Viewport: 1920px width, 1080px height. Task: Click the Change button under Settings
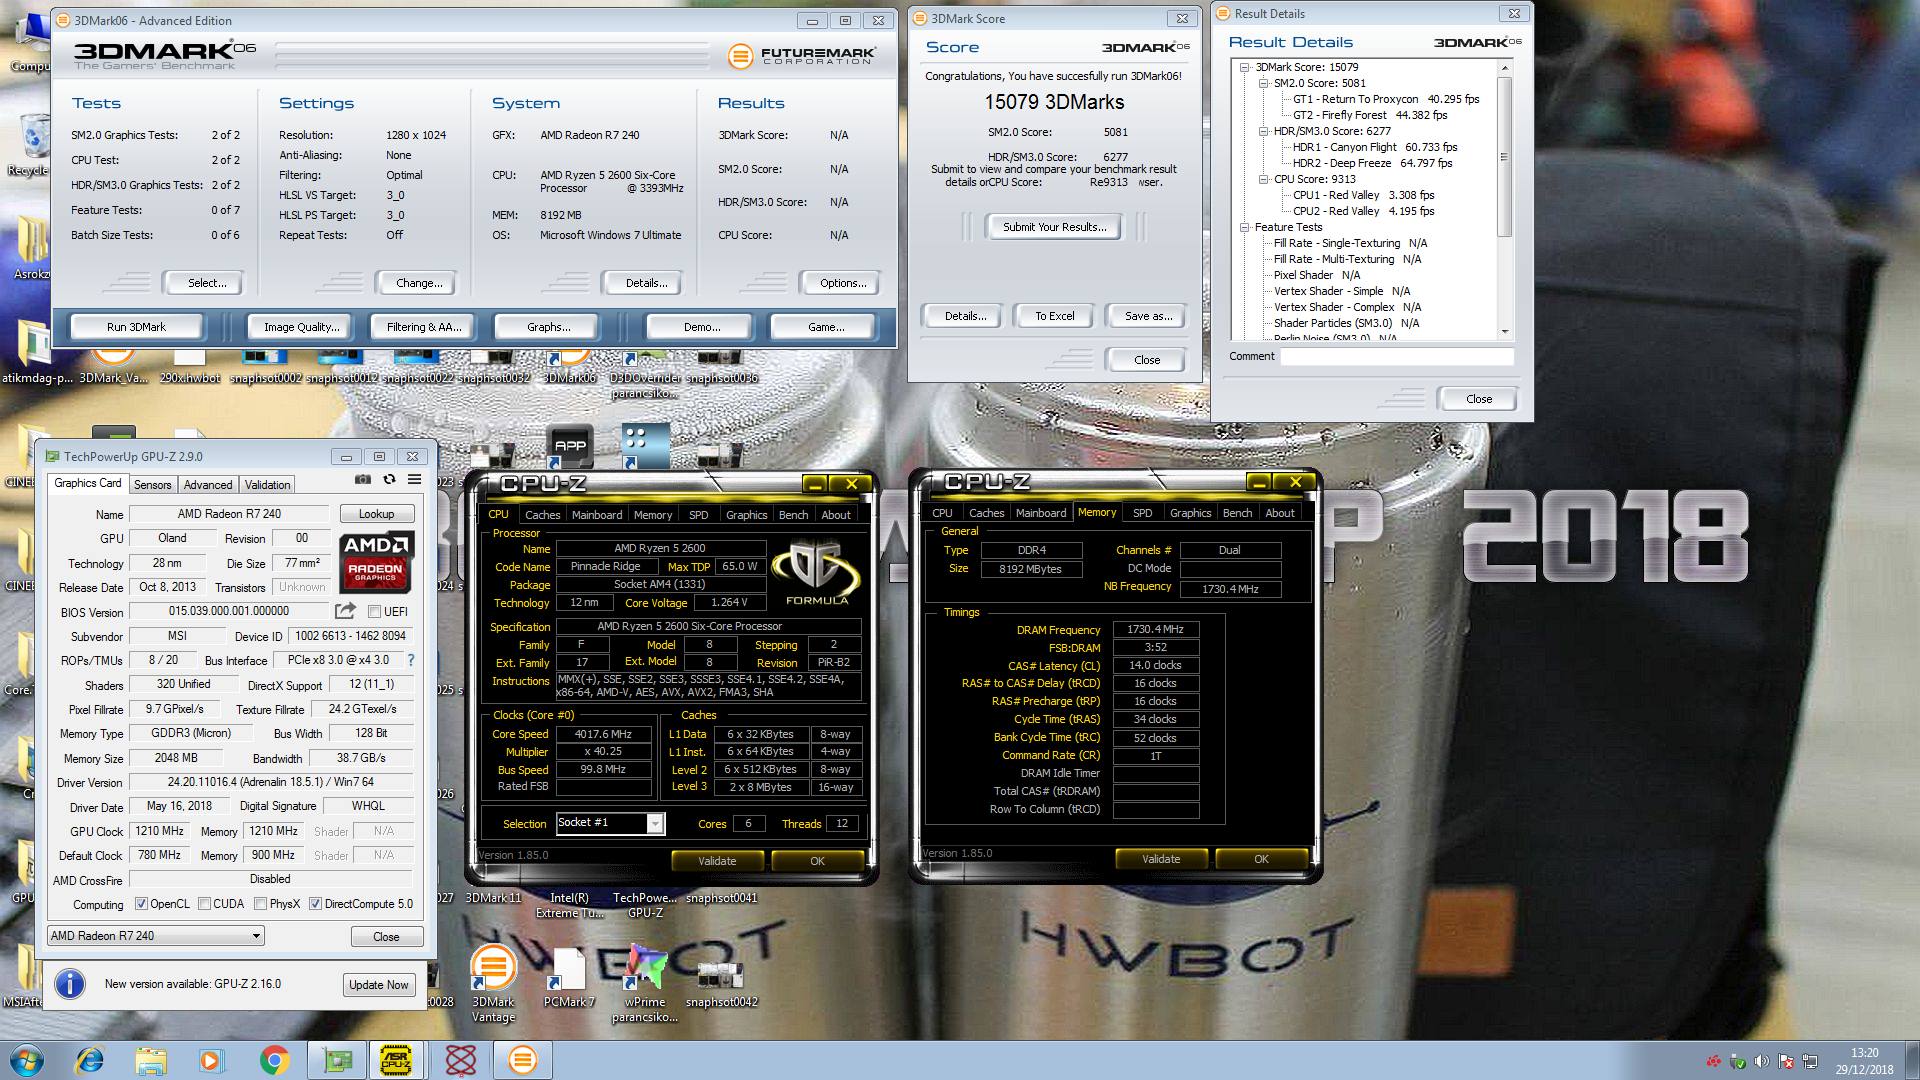tap(419, 283)
